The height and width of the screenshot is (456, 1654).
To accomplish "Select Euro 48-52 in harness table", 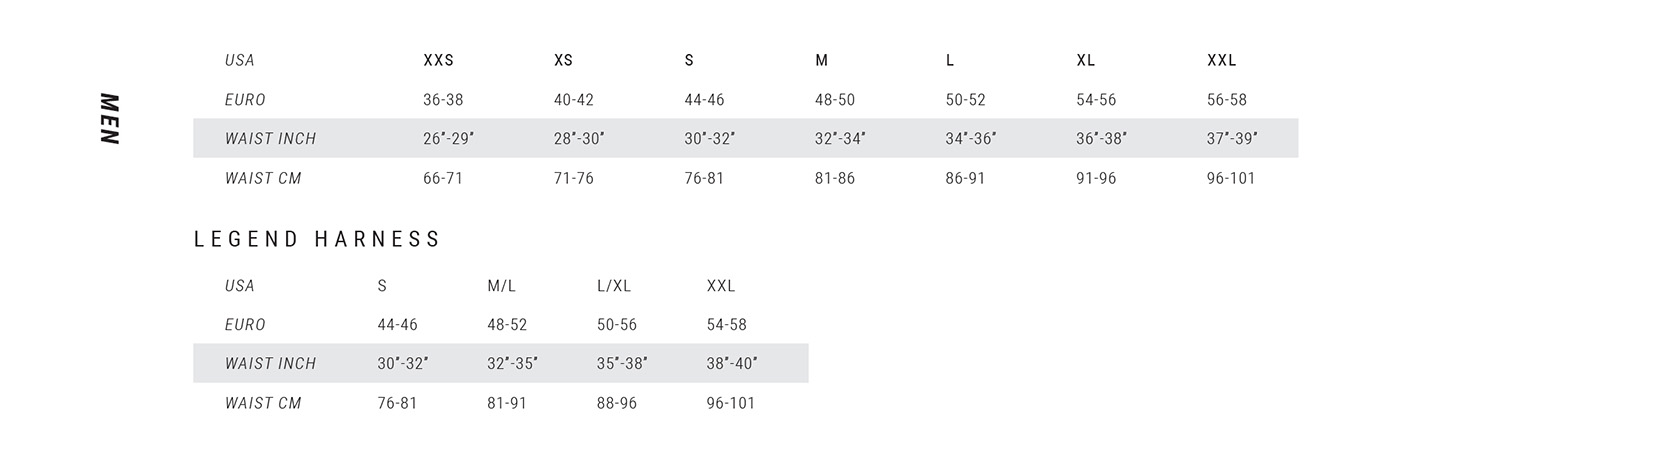I will 507,325.
